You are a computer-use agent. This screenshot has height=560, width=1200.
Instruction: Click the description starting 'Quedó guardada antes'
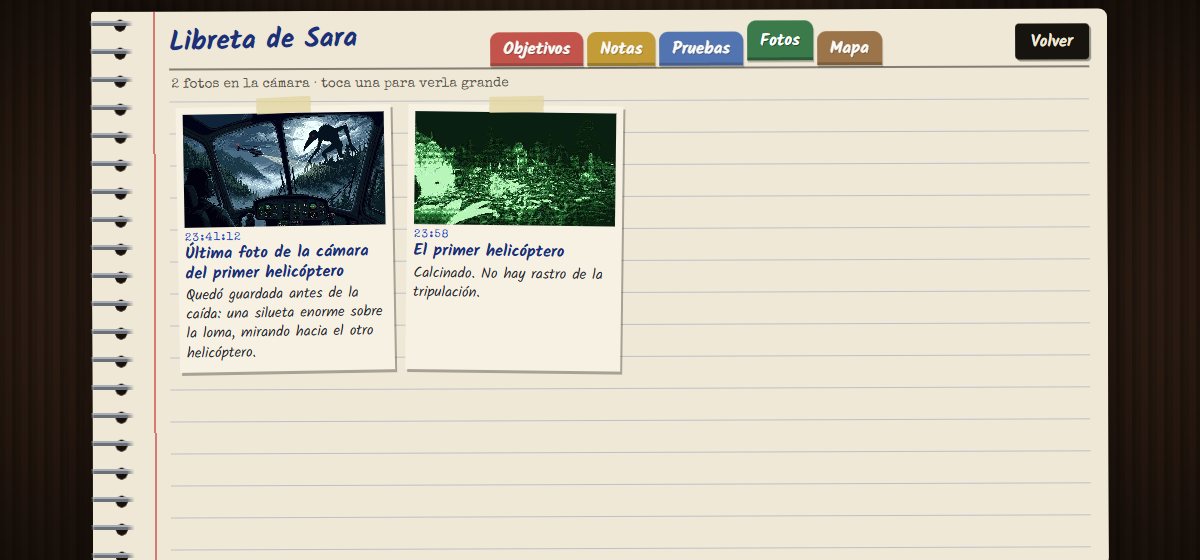click(x=285, y=323)
